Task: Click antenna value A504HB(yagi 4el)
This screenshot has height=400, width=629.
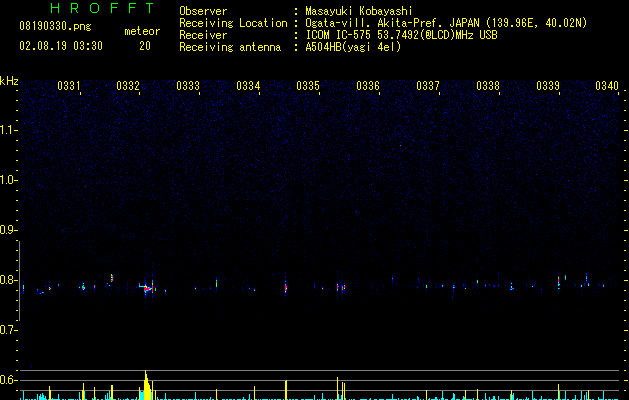Action: 353,47
